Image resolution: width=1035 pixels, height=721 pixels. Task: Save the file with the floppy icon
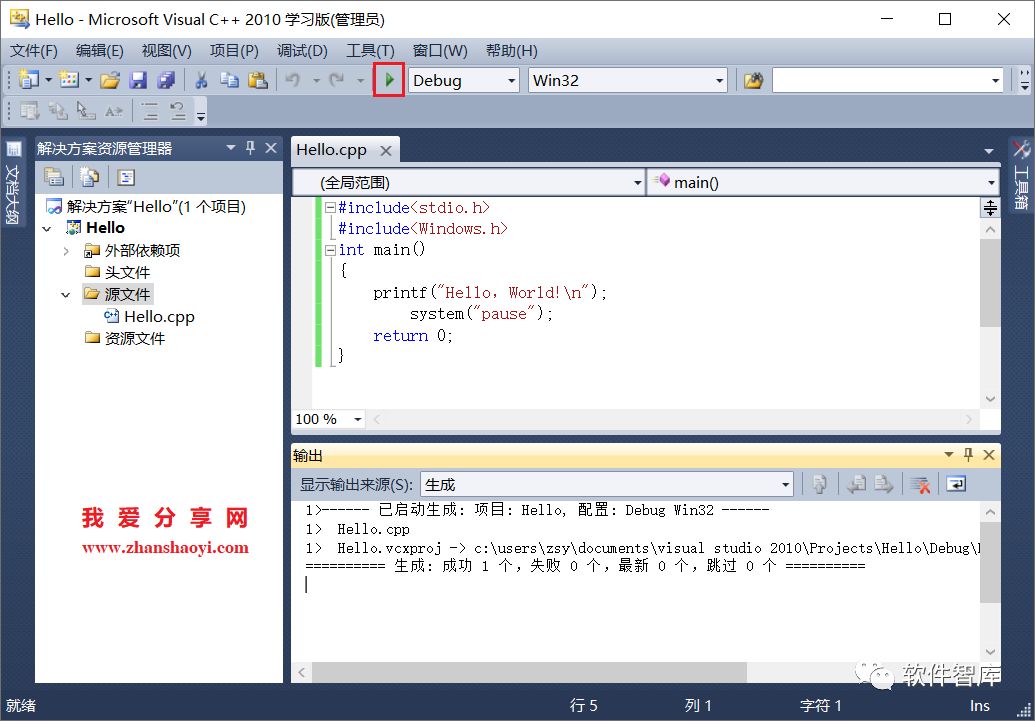point(138,81)
